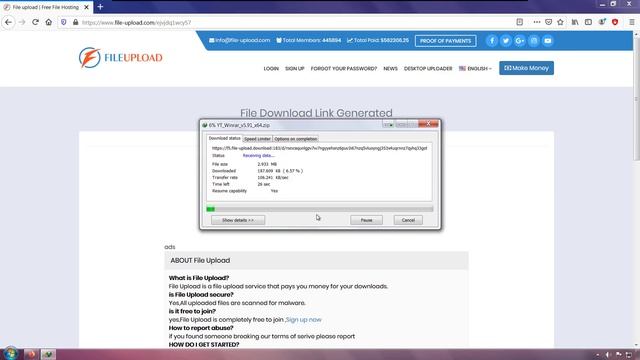Click the browser address bar URL

[136, 22]
